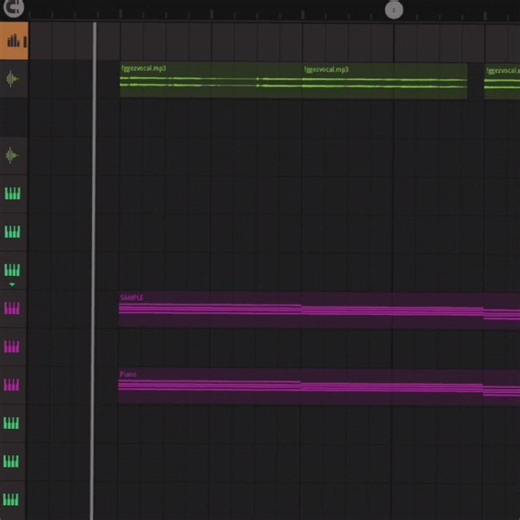Select the magenta keyboard icon of the Piano track

(12, 385)
